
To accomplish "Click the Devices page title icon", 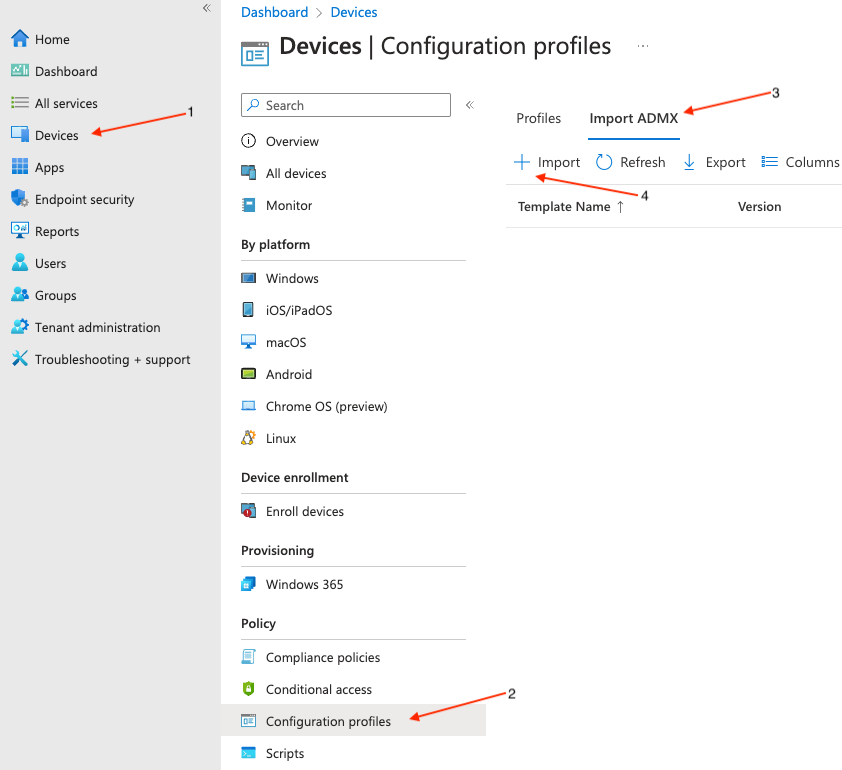I will click(x=255, y=54).
